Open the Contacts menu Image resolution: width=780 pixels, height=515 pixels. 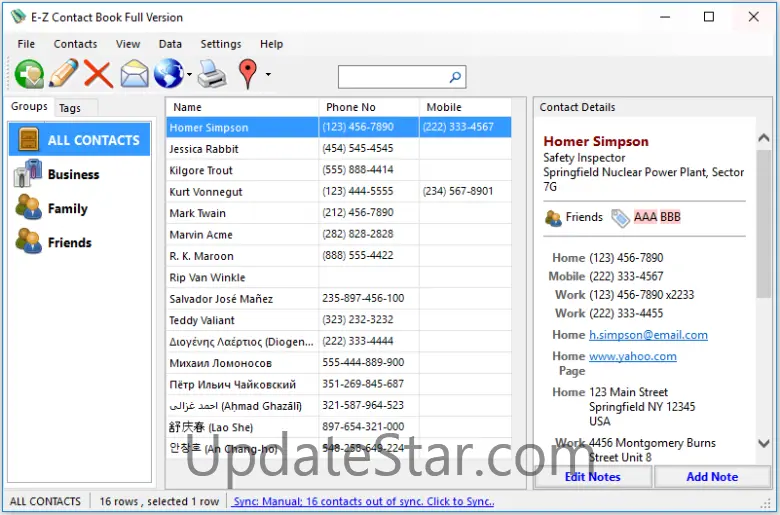75,44
